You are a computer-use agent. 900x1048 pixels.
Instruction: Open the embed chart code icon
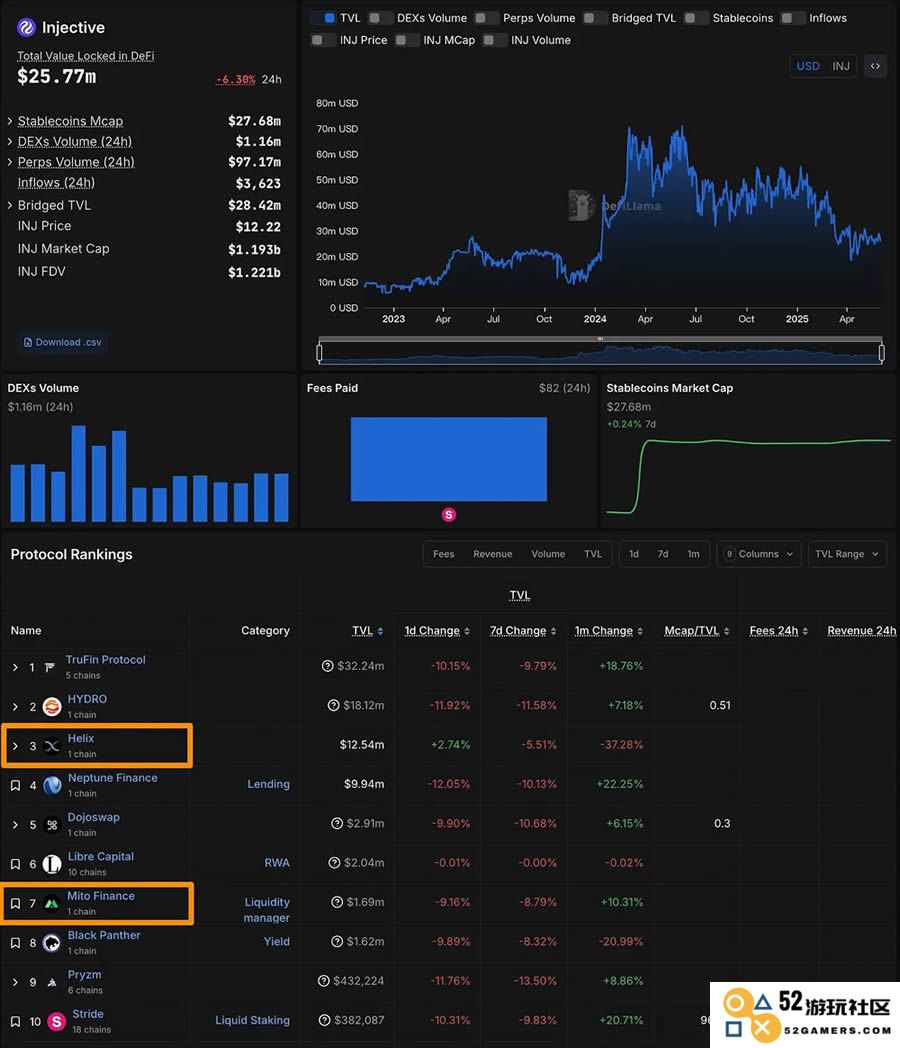(875, 66)
